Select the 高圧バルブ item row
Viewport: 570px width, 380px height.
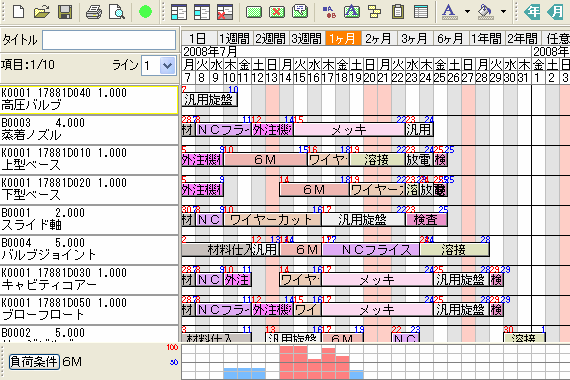point(89,100)
